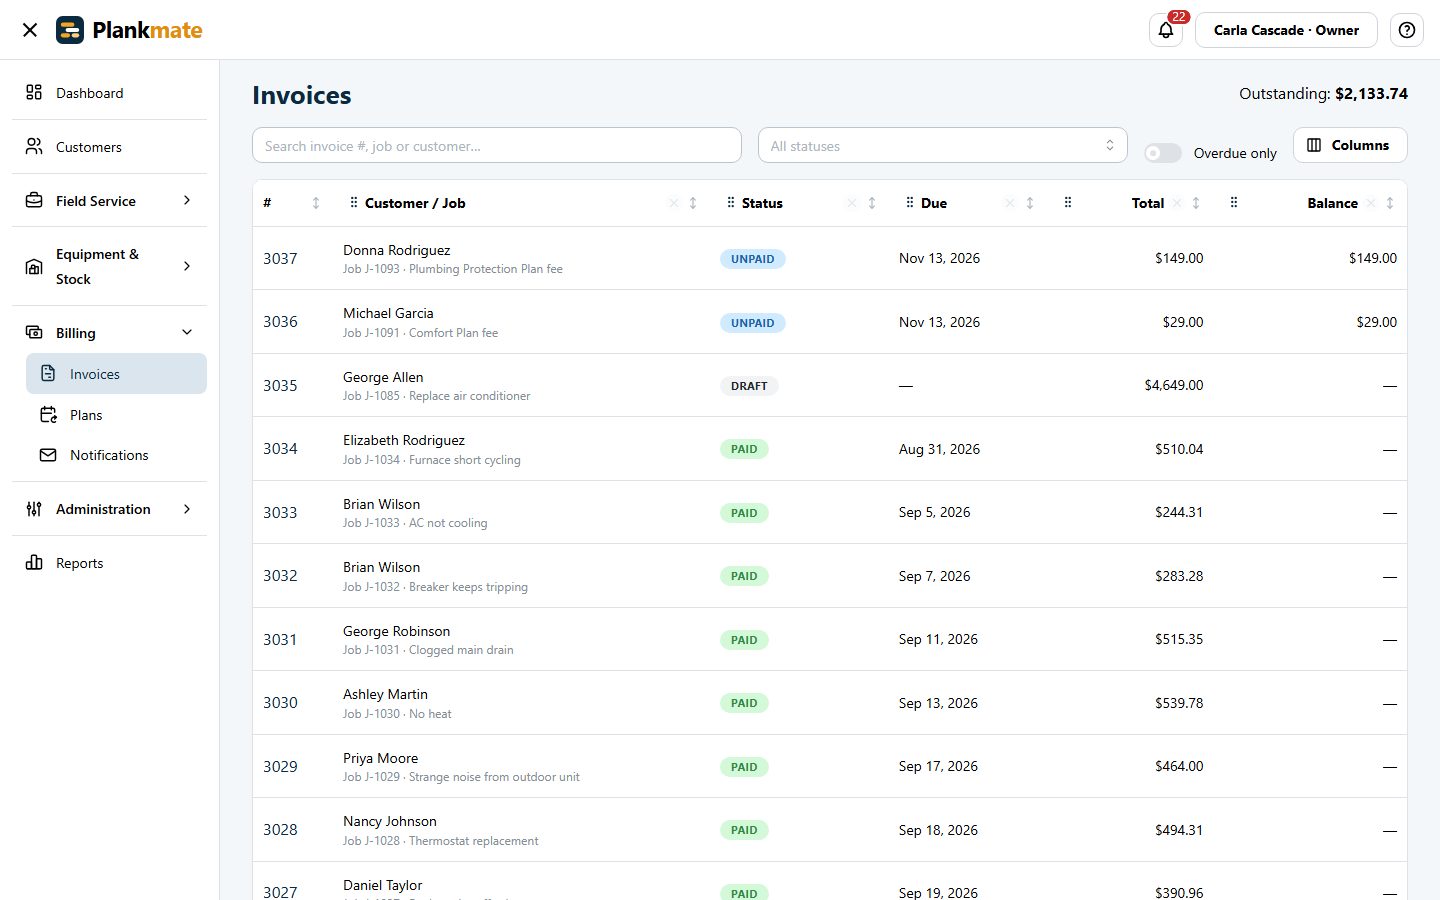Open Notifications under Billing
Viewport: 1440px width, 900px height.
point(116,455)
